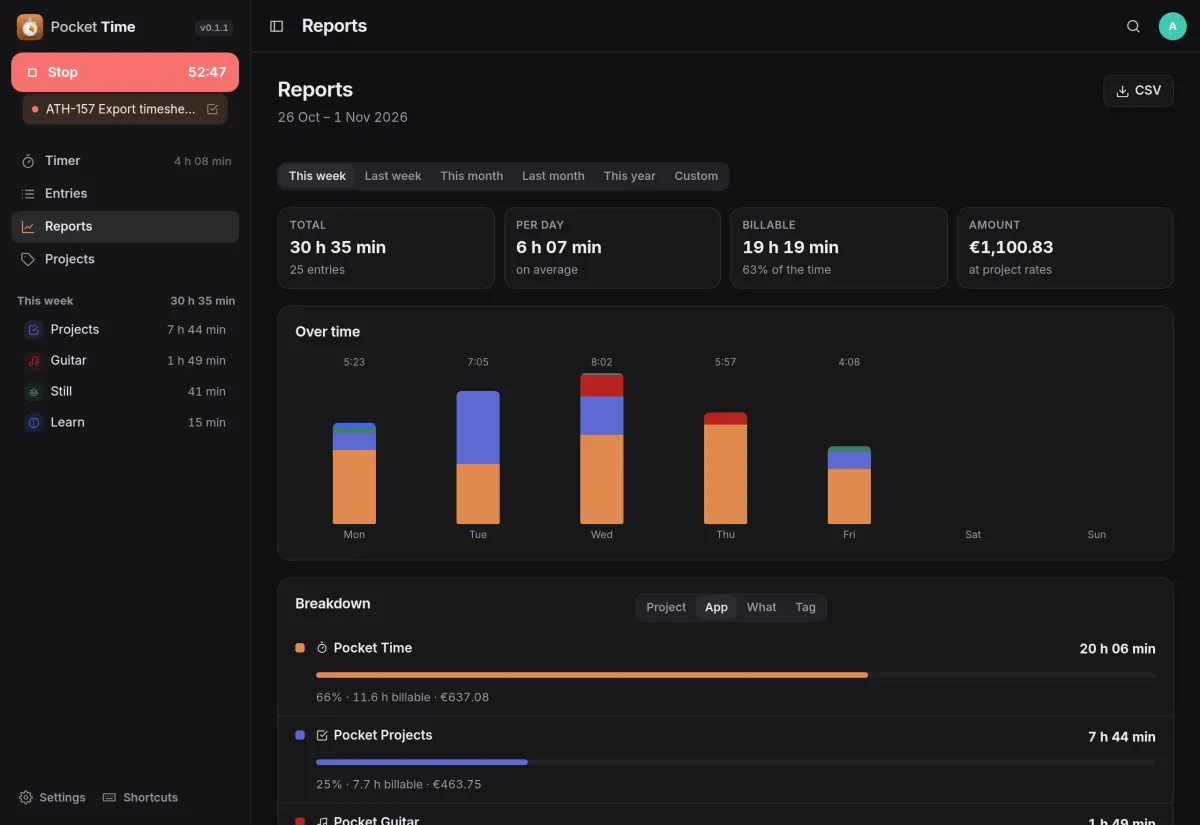Click the Tuesday bar in the chart
Screen dimensions: 1200x825
click(478, 458)
